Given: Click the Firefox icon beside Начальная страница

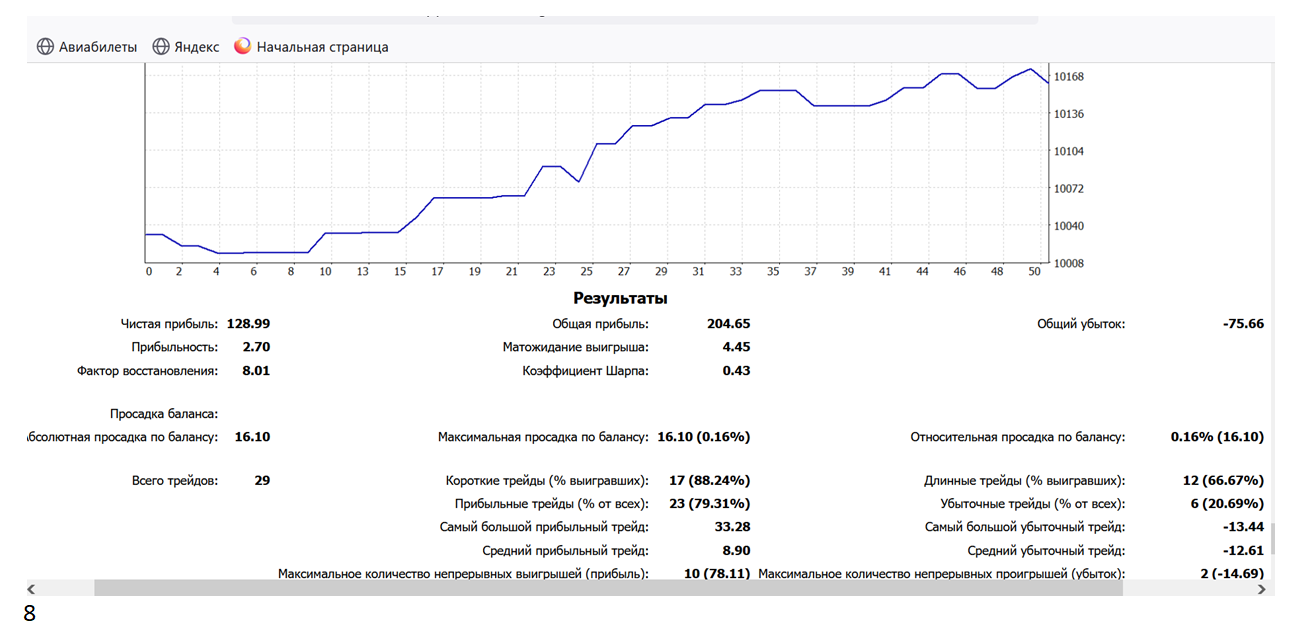Looking at the screenshot, I should click(242, 47).
